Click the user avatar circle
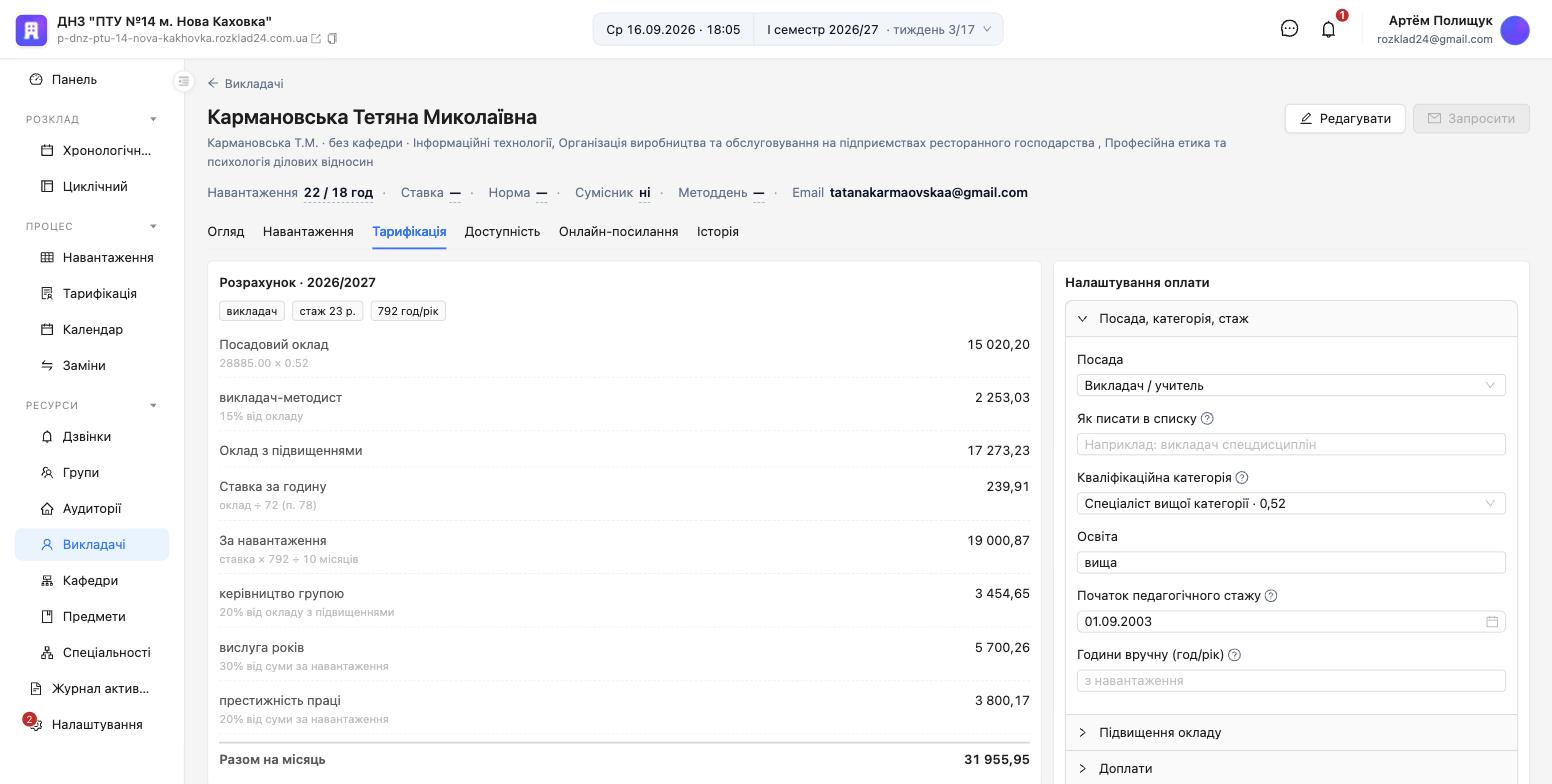This screenshot has width=1552, height=784. tap(1515, 30)
